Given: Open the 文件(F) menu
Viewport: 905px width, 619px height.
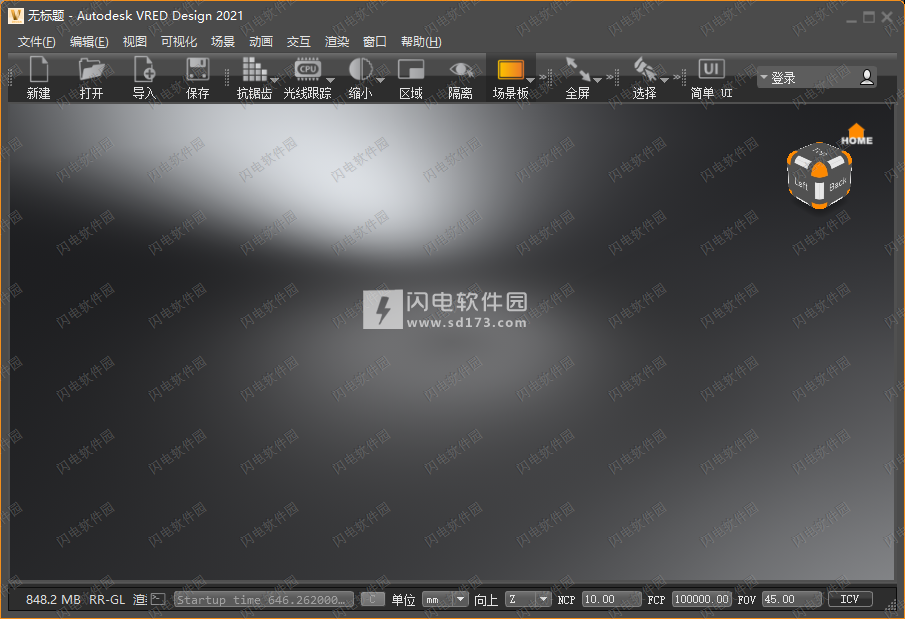Looking at the screenshot, I should point(36,42).
